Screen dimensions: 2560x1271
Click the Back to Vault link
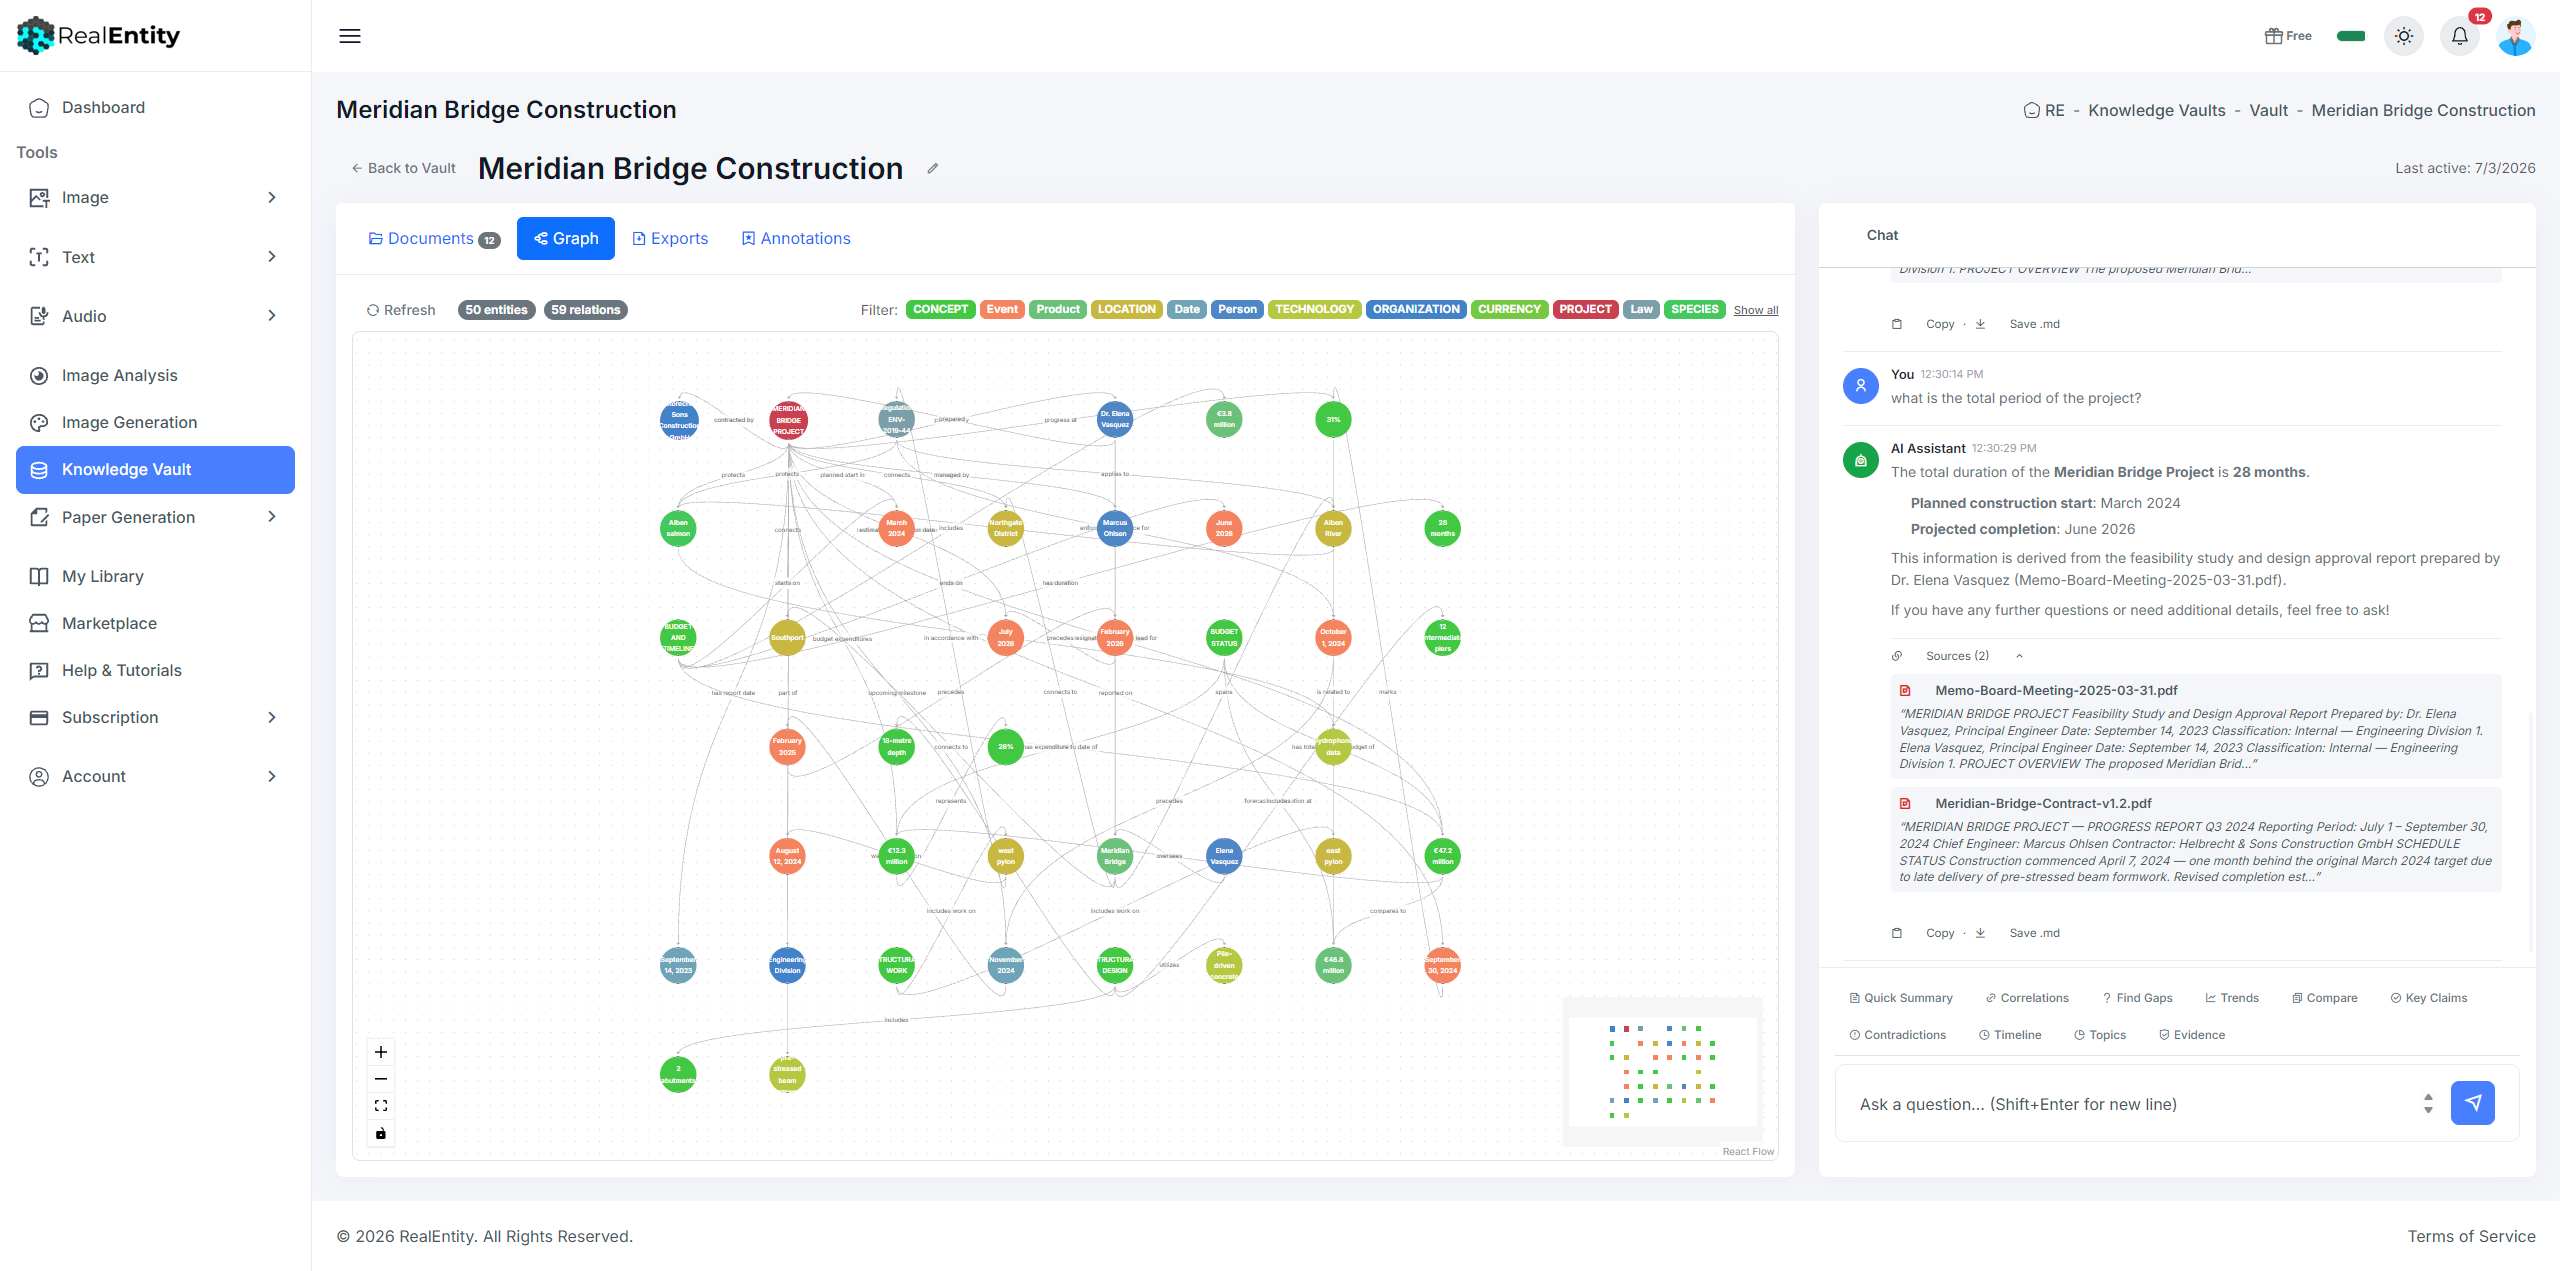coord(404,168)
